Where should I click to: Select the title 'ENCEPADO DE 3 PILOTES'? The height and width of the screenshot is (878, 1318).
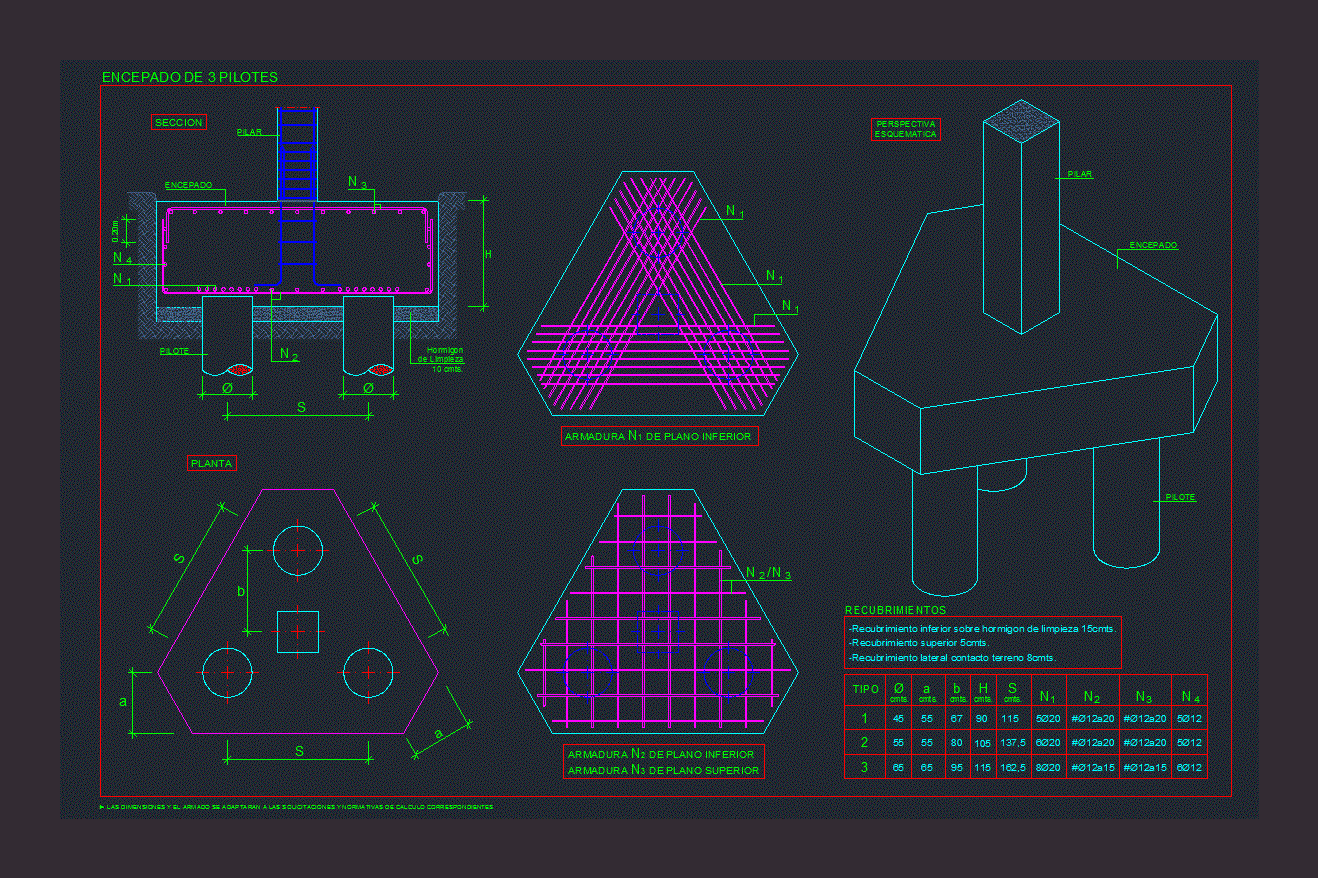click(x=190, y=77)
